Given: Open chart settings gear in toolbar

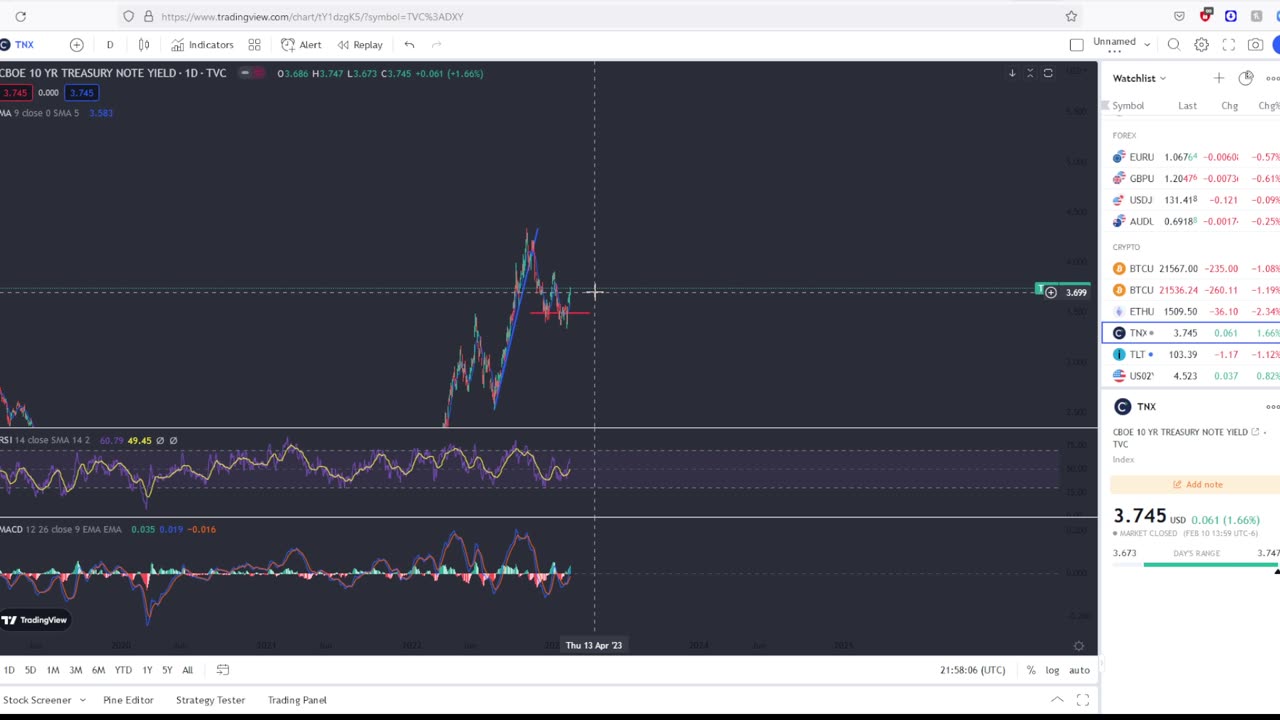Looking at the screenshot, I should [x=1201, y=45].
